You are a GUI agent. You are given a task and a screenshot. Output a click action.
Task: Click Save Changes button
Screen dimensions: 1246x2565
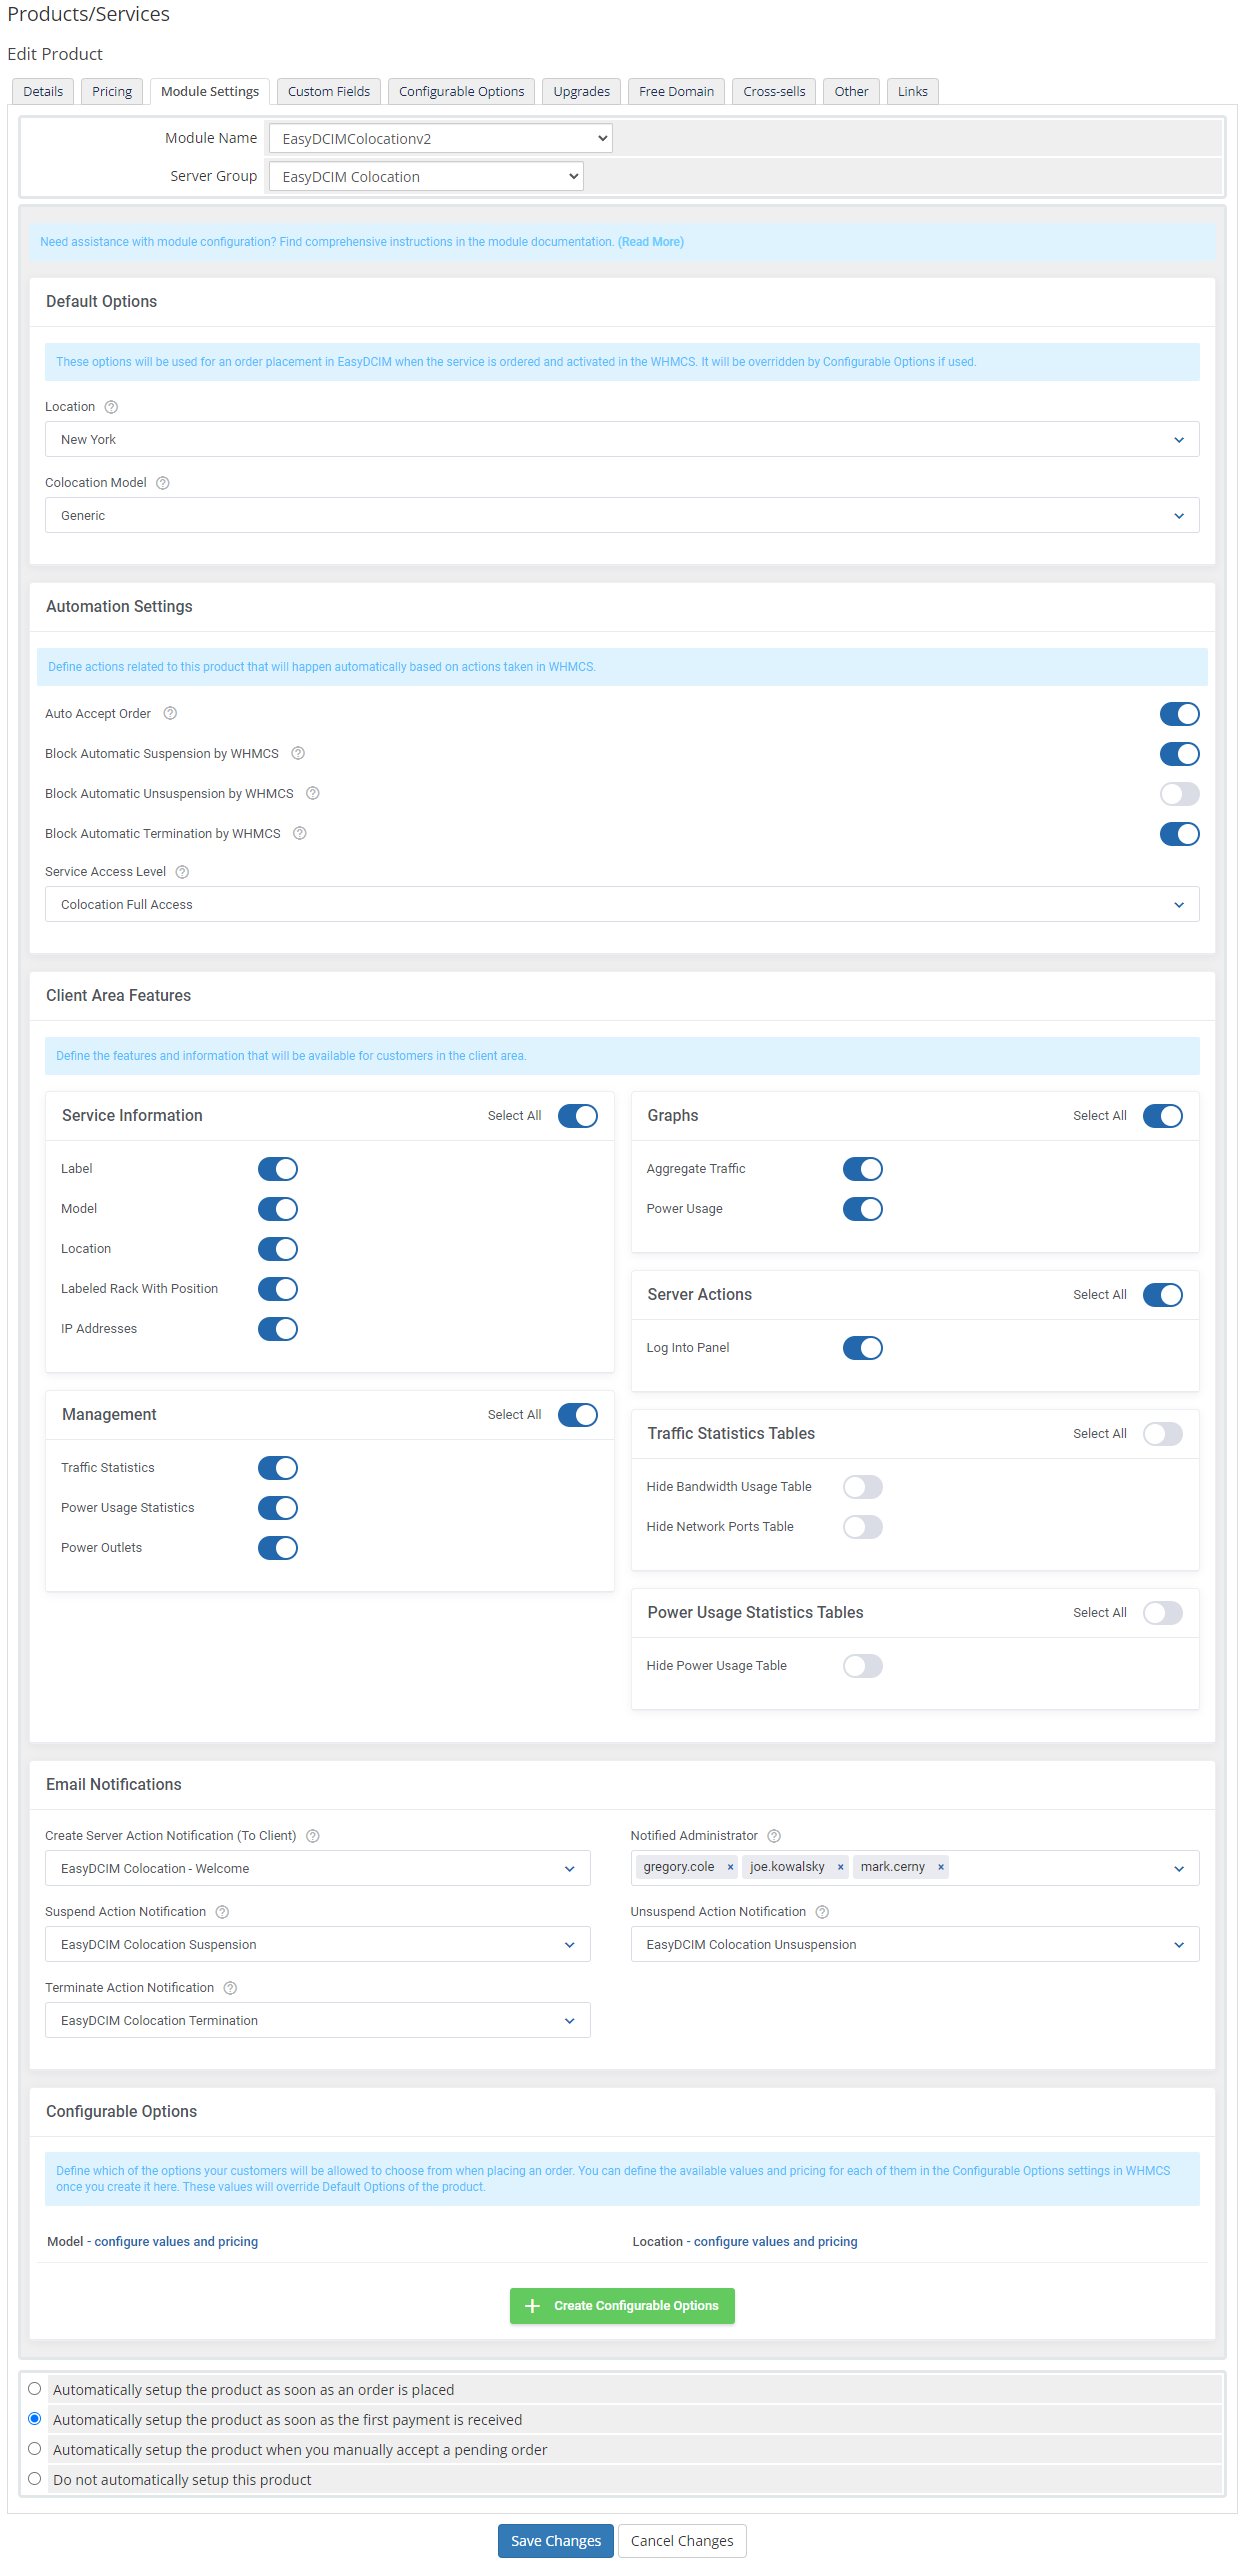[555, 2541]
